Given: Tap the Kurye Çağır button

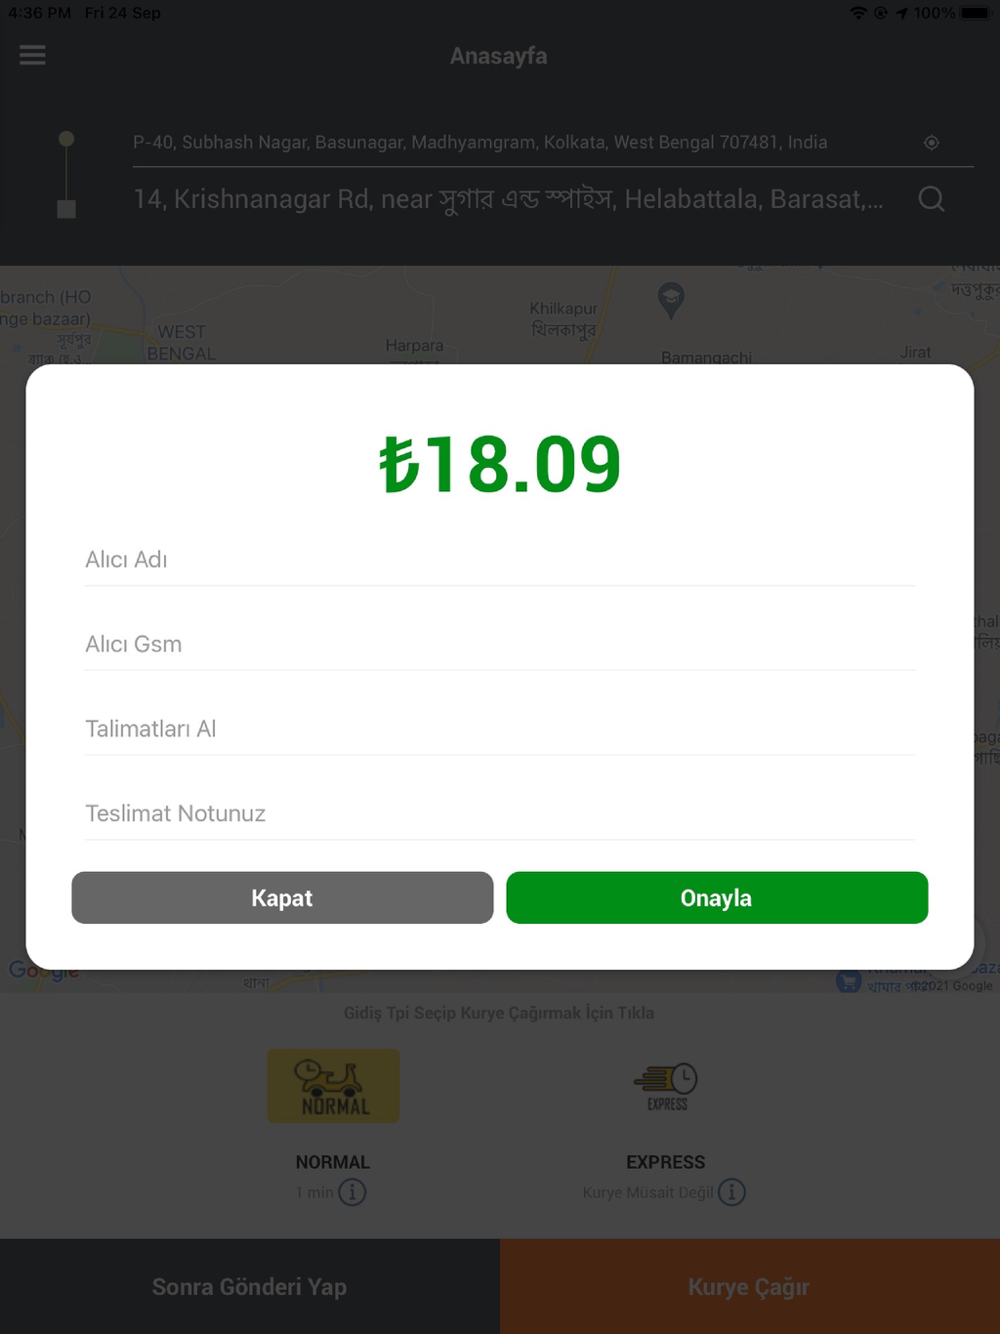Looking at the screenshot, I should [750, 1287].
